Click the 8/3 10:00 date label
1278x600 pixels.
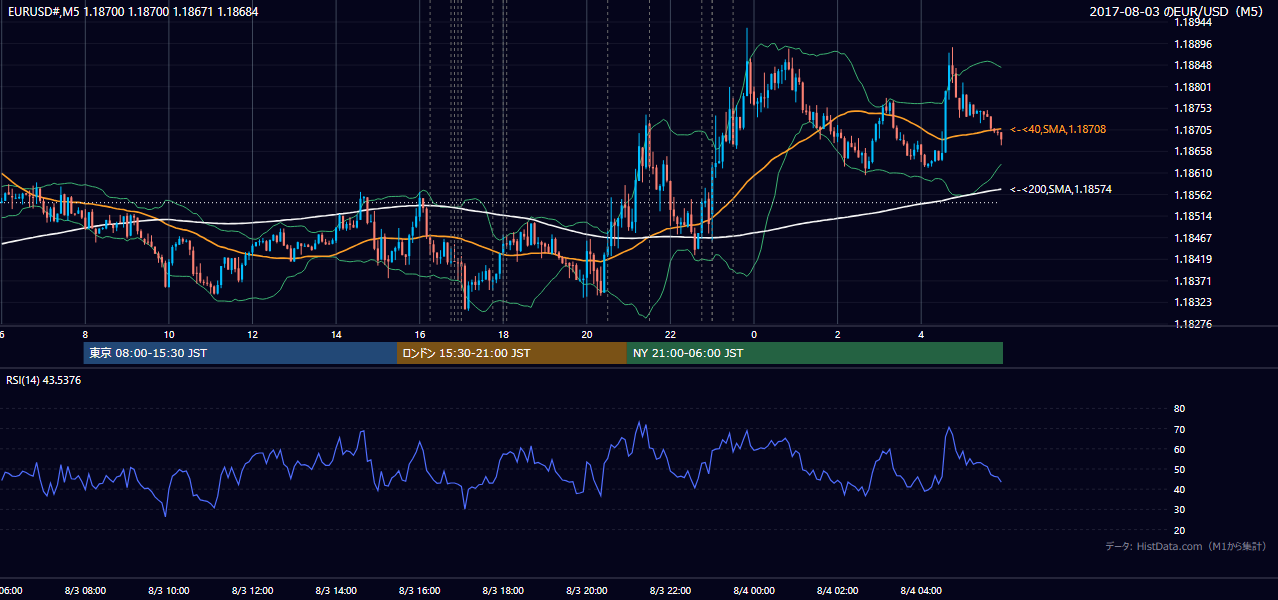[x=169, y=591]
